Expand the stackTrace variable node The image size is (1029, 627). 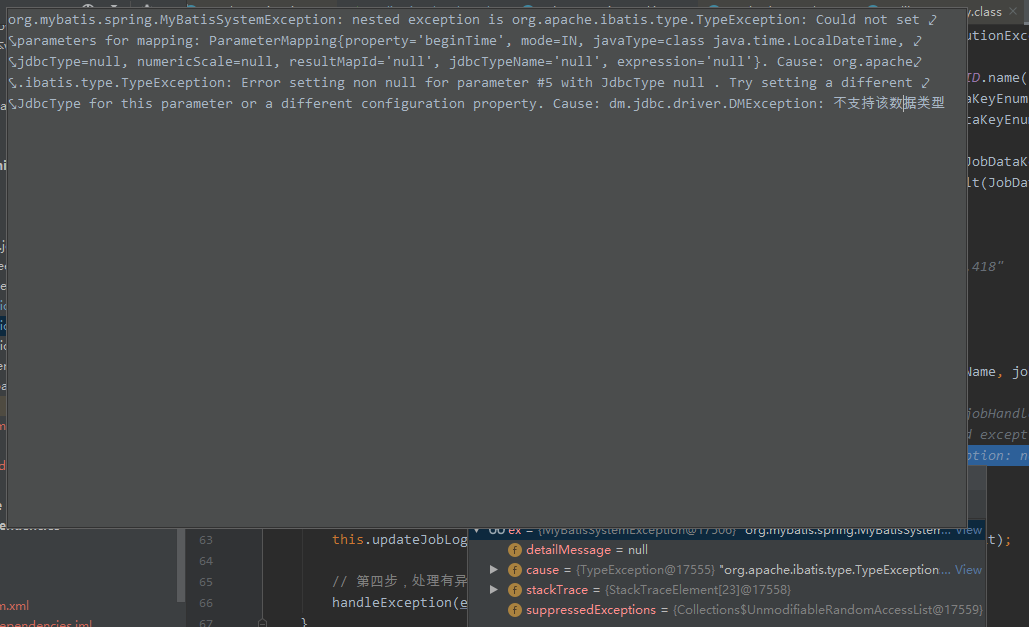coord(494,590)
